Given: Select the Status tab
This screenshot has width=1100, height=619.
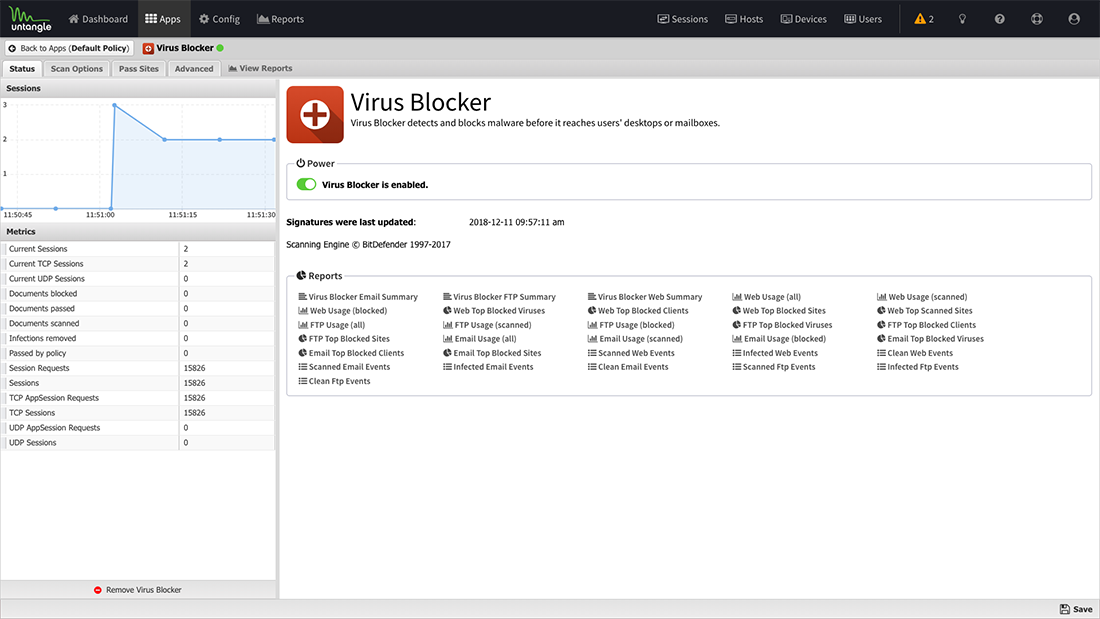Looking at the screenshot, I should 22,69.
